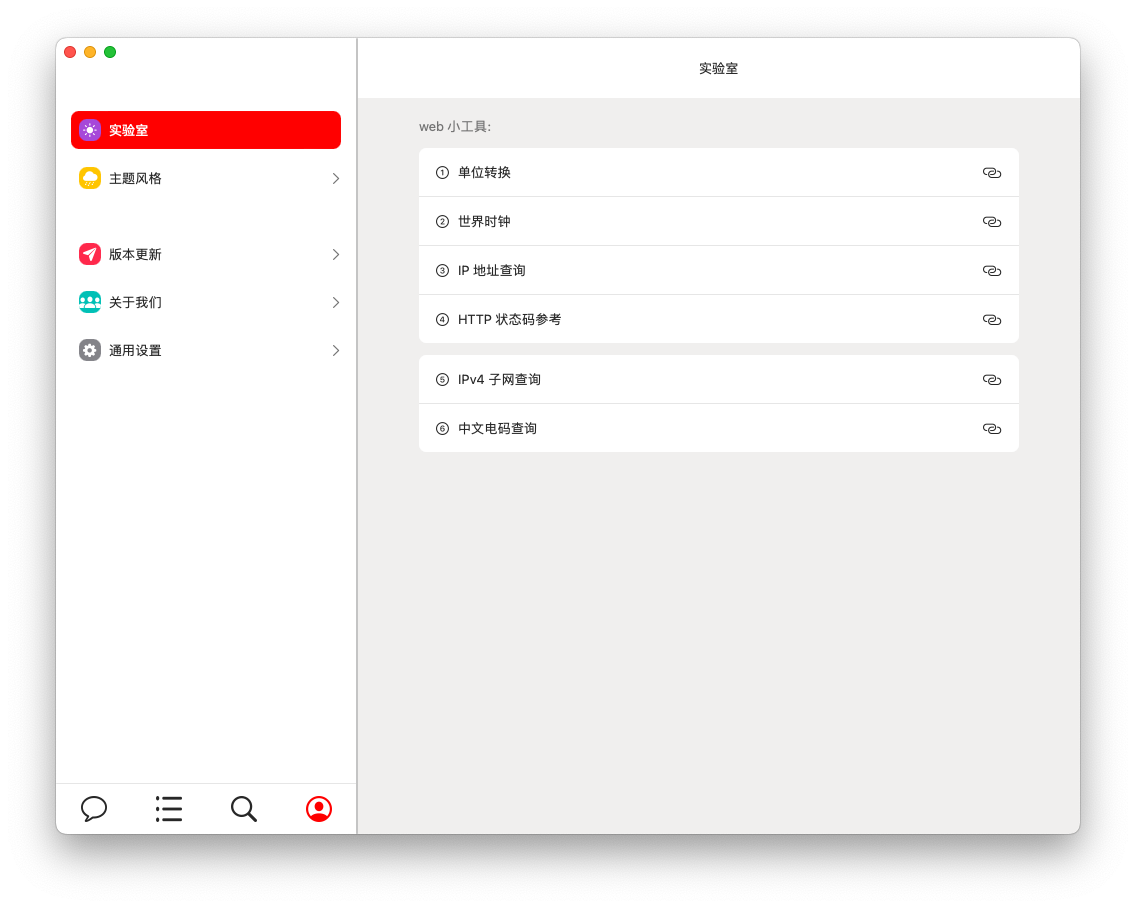The width and height of the screenshot is (1136, 908).
Task: Click the red profile icon in bottom bar
Action: (318, 809)
